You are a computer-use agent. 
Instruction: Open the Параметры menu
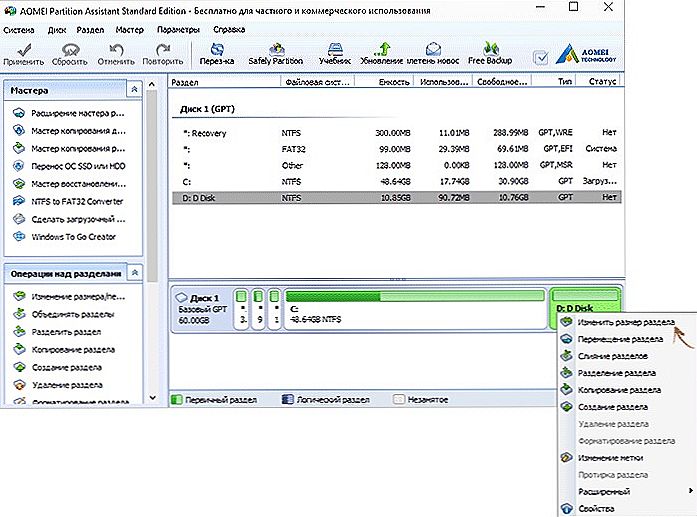click(178, 30)
